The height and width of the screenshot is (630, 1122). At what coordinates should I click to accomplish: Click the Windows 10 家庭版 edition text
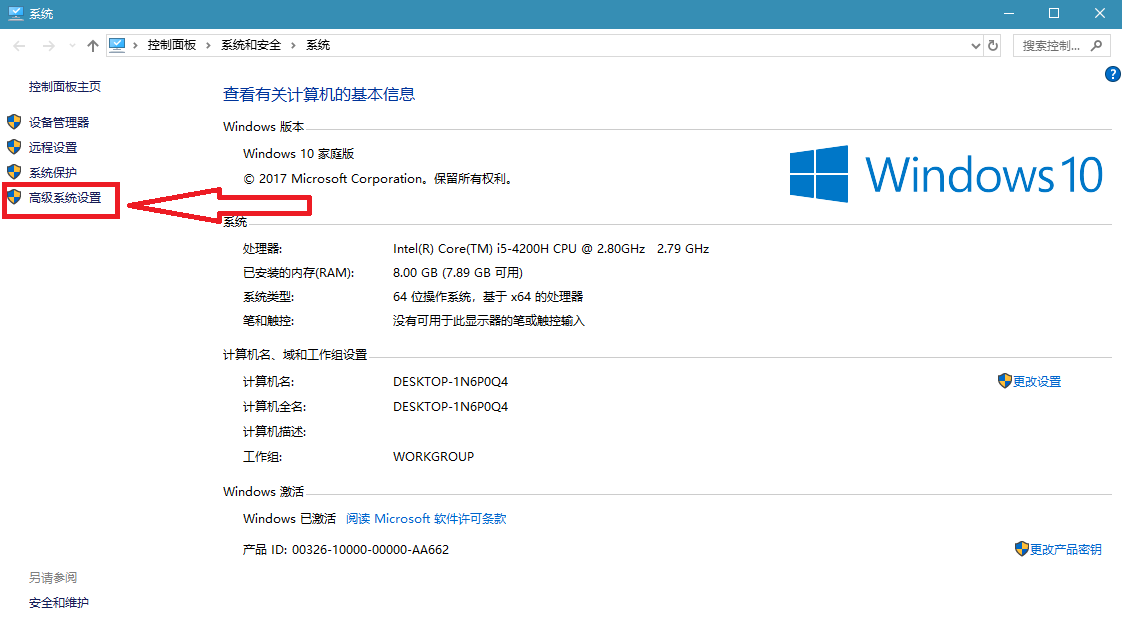[298, 154]
